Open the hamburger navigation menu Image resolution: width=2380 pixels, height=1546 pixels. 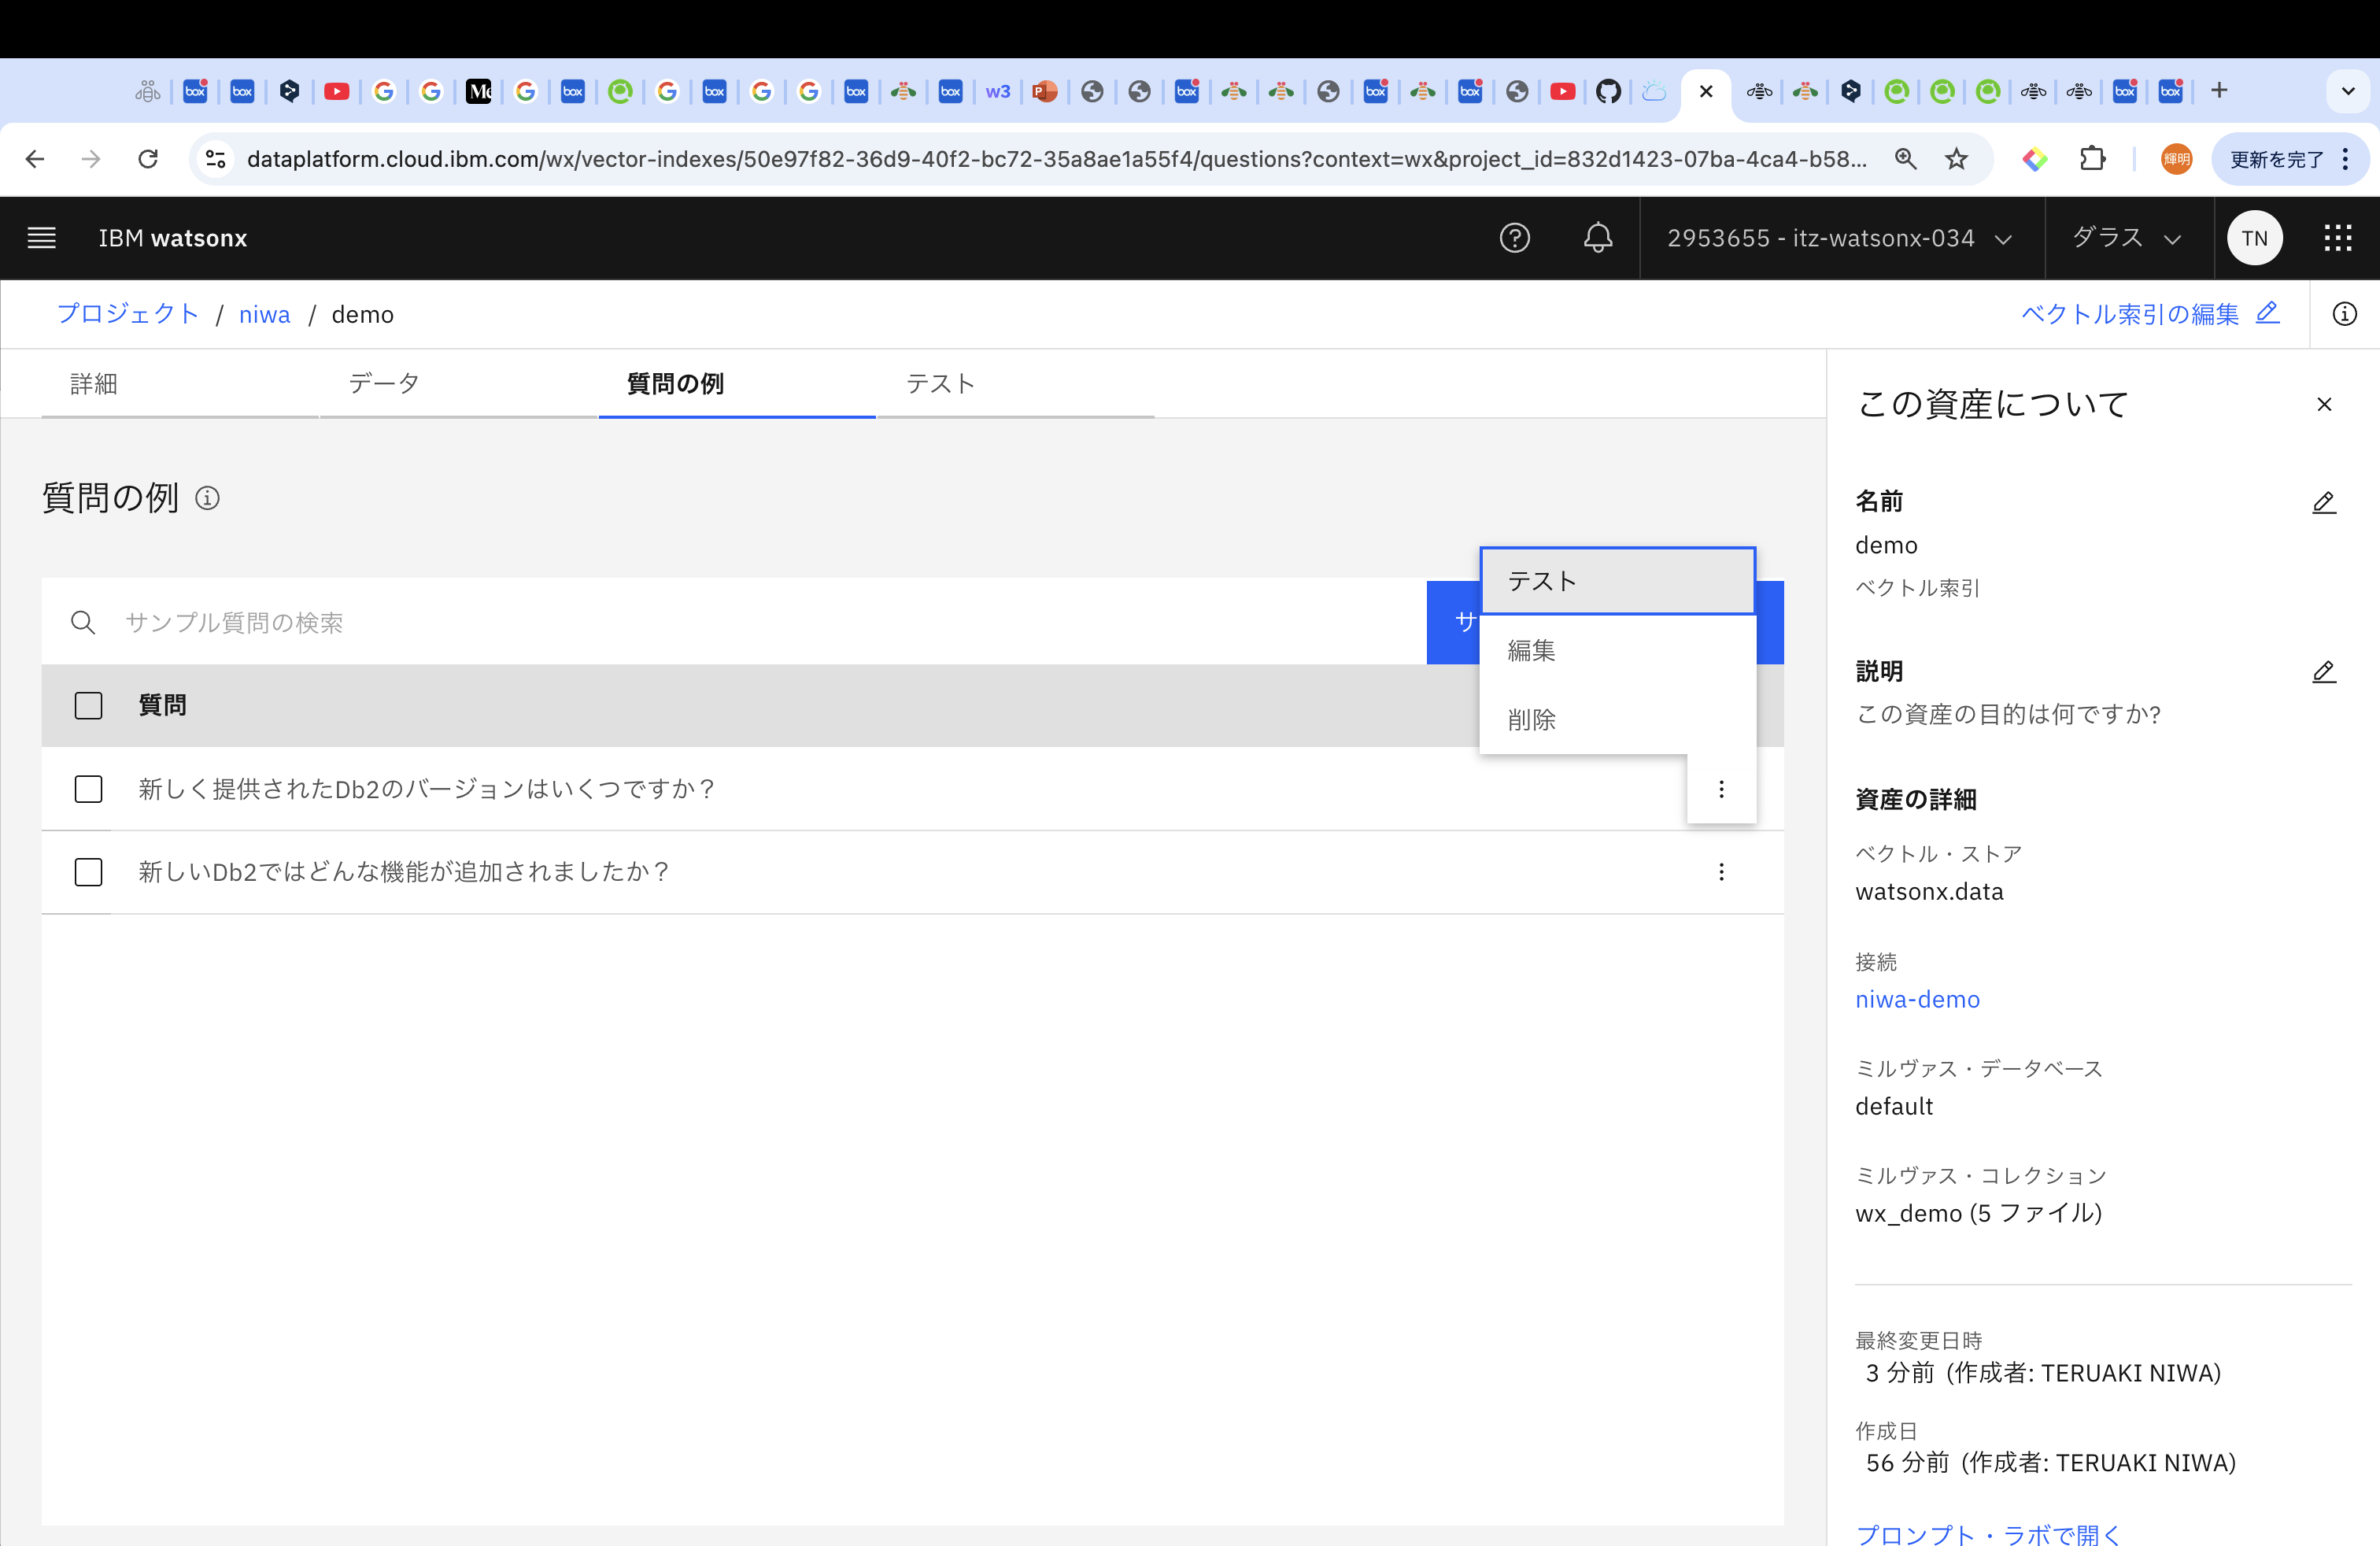(x=41, y=238)
